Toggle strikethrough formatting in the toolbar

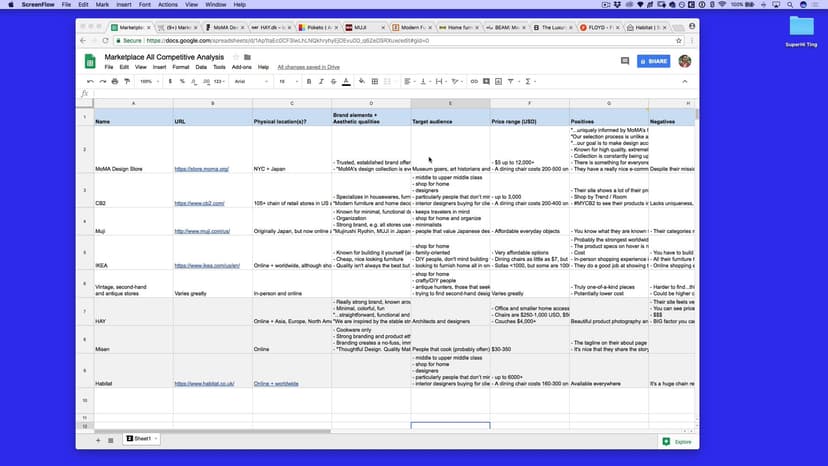coord(336,81)
